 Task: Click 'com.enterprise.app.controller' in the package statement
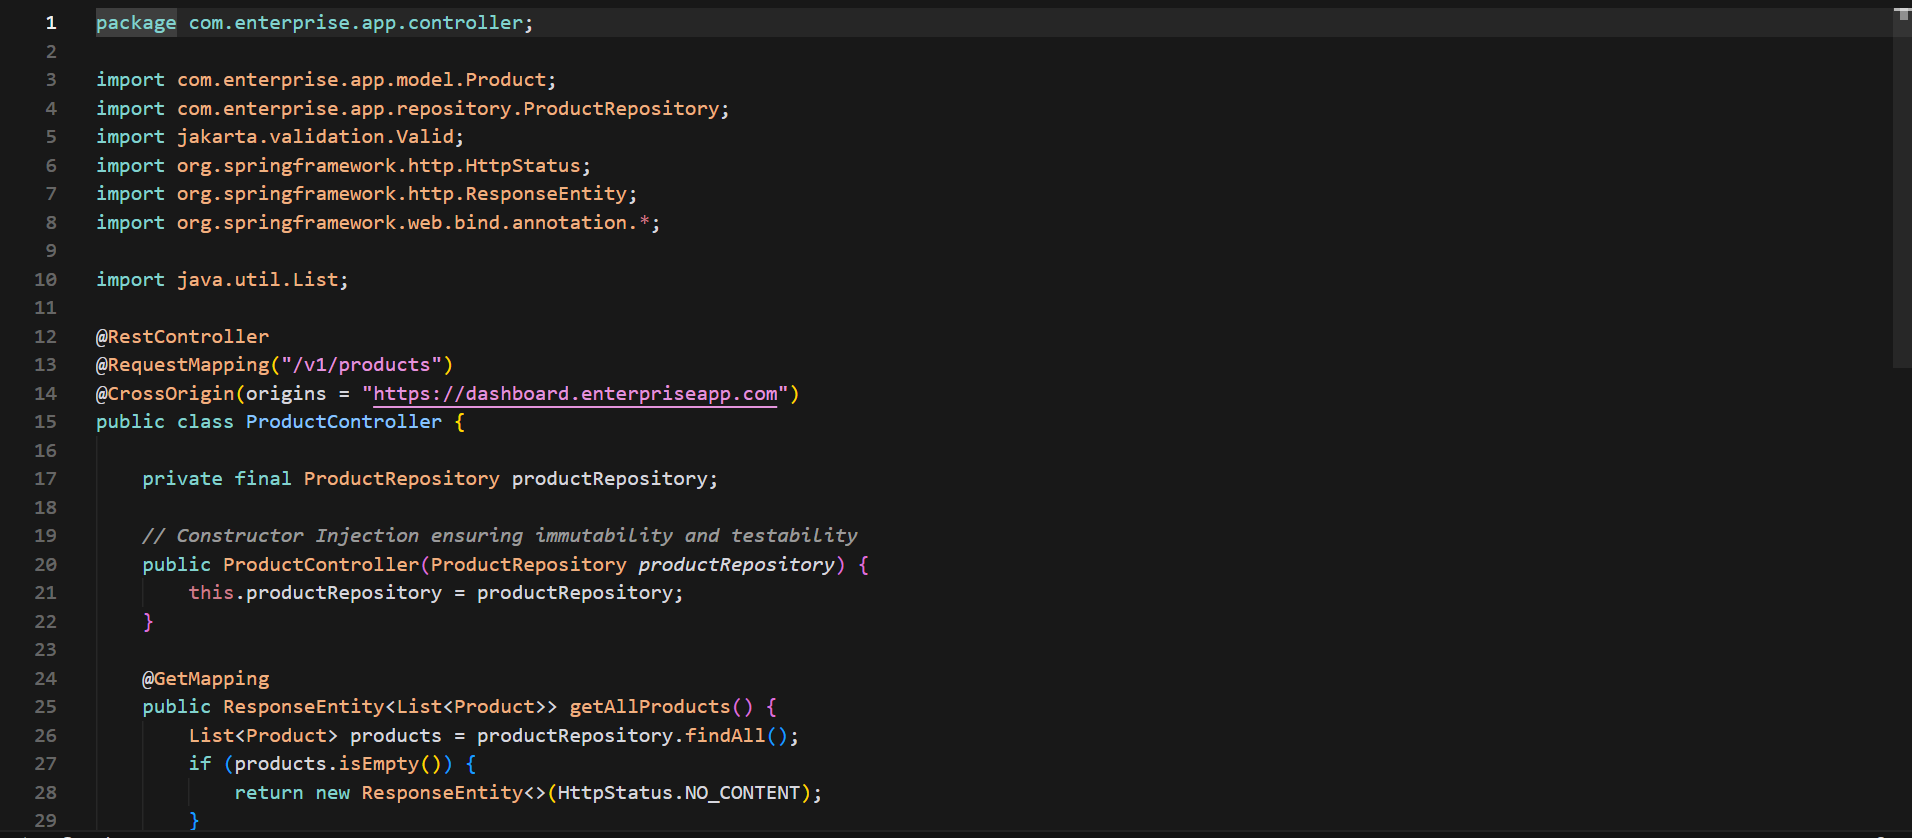pyautogui.click(x=355, y=23)
